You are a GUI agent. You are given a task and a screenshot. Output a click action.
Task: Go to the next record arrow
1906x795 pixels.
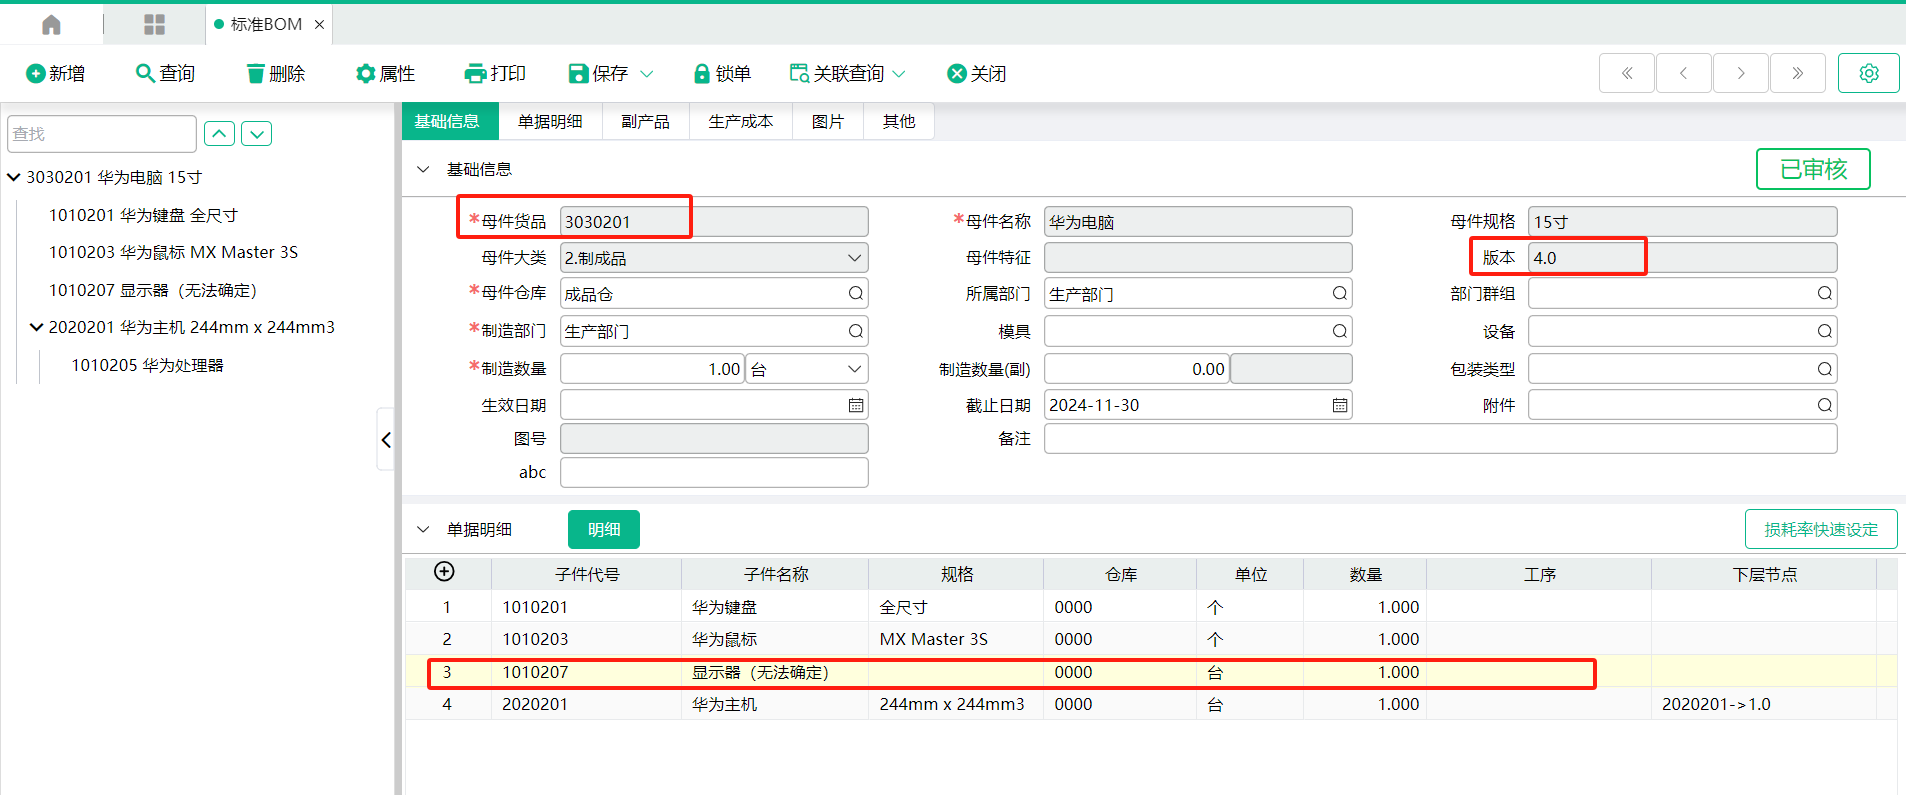[1741, 73]
